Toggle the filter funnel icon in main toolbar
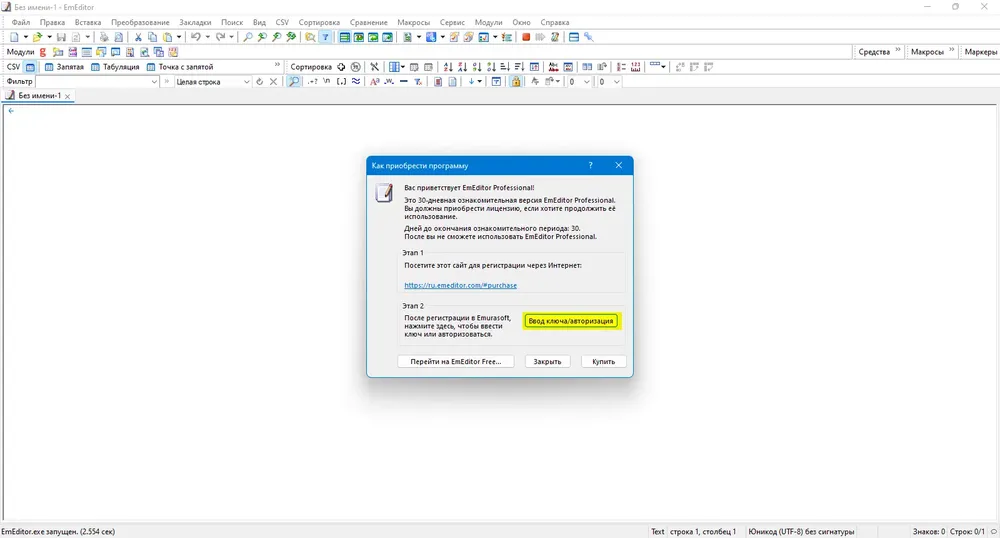Screen dimensions: 1000x538 [x=325, y=37]
